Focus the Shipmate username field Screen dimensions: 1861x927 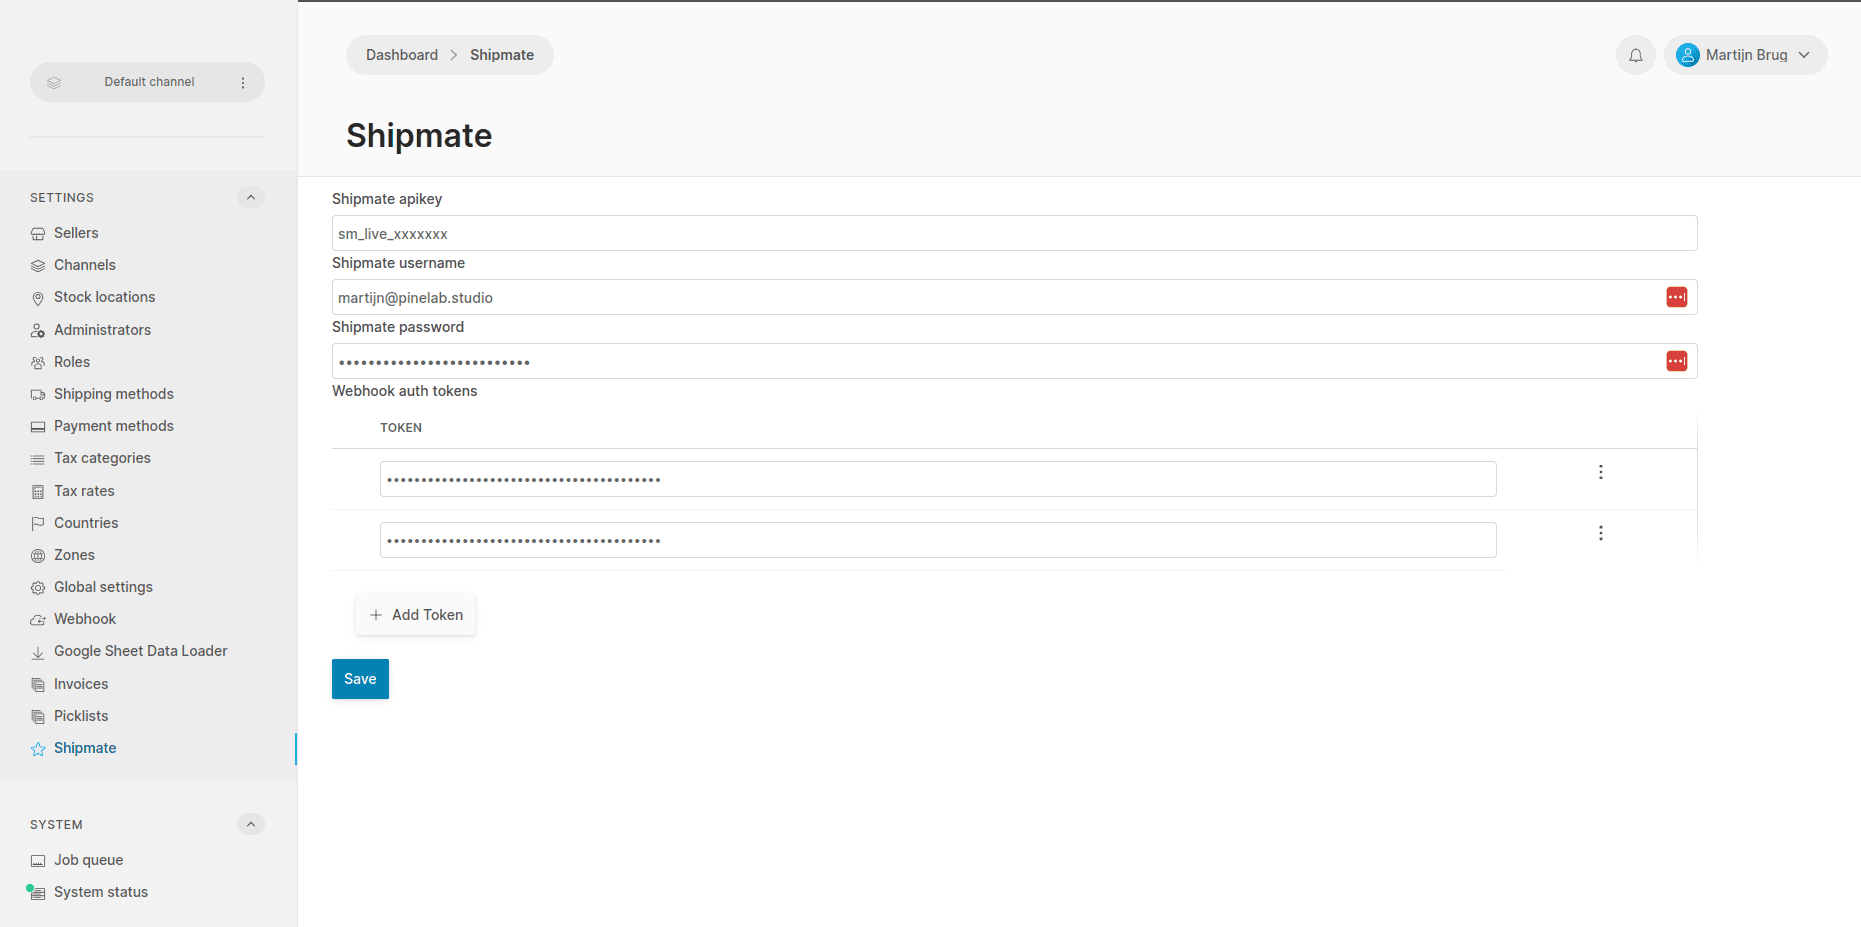[1014, 297]
